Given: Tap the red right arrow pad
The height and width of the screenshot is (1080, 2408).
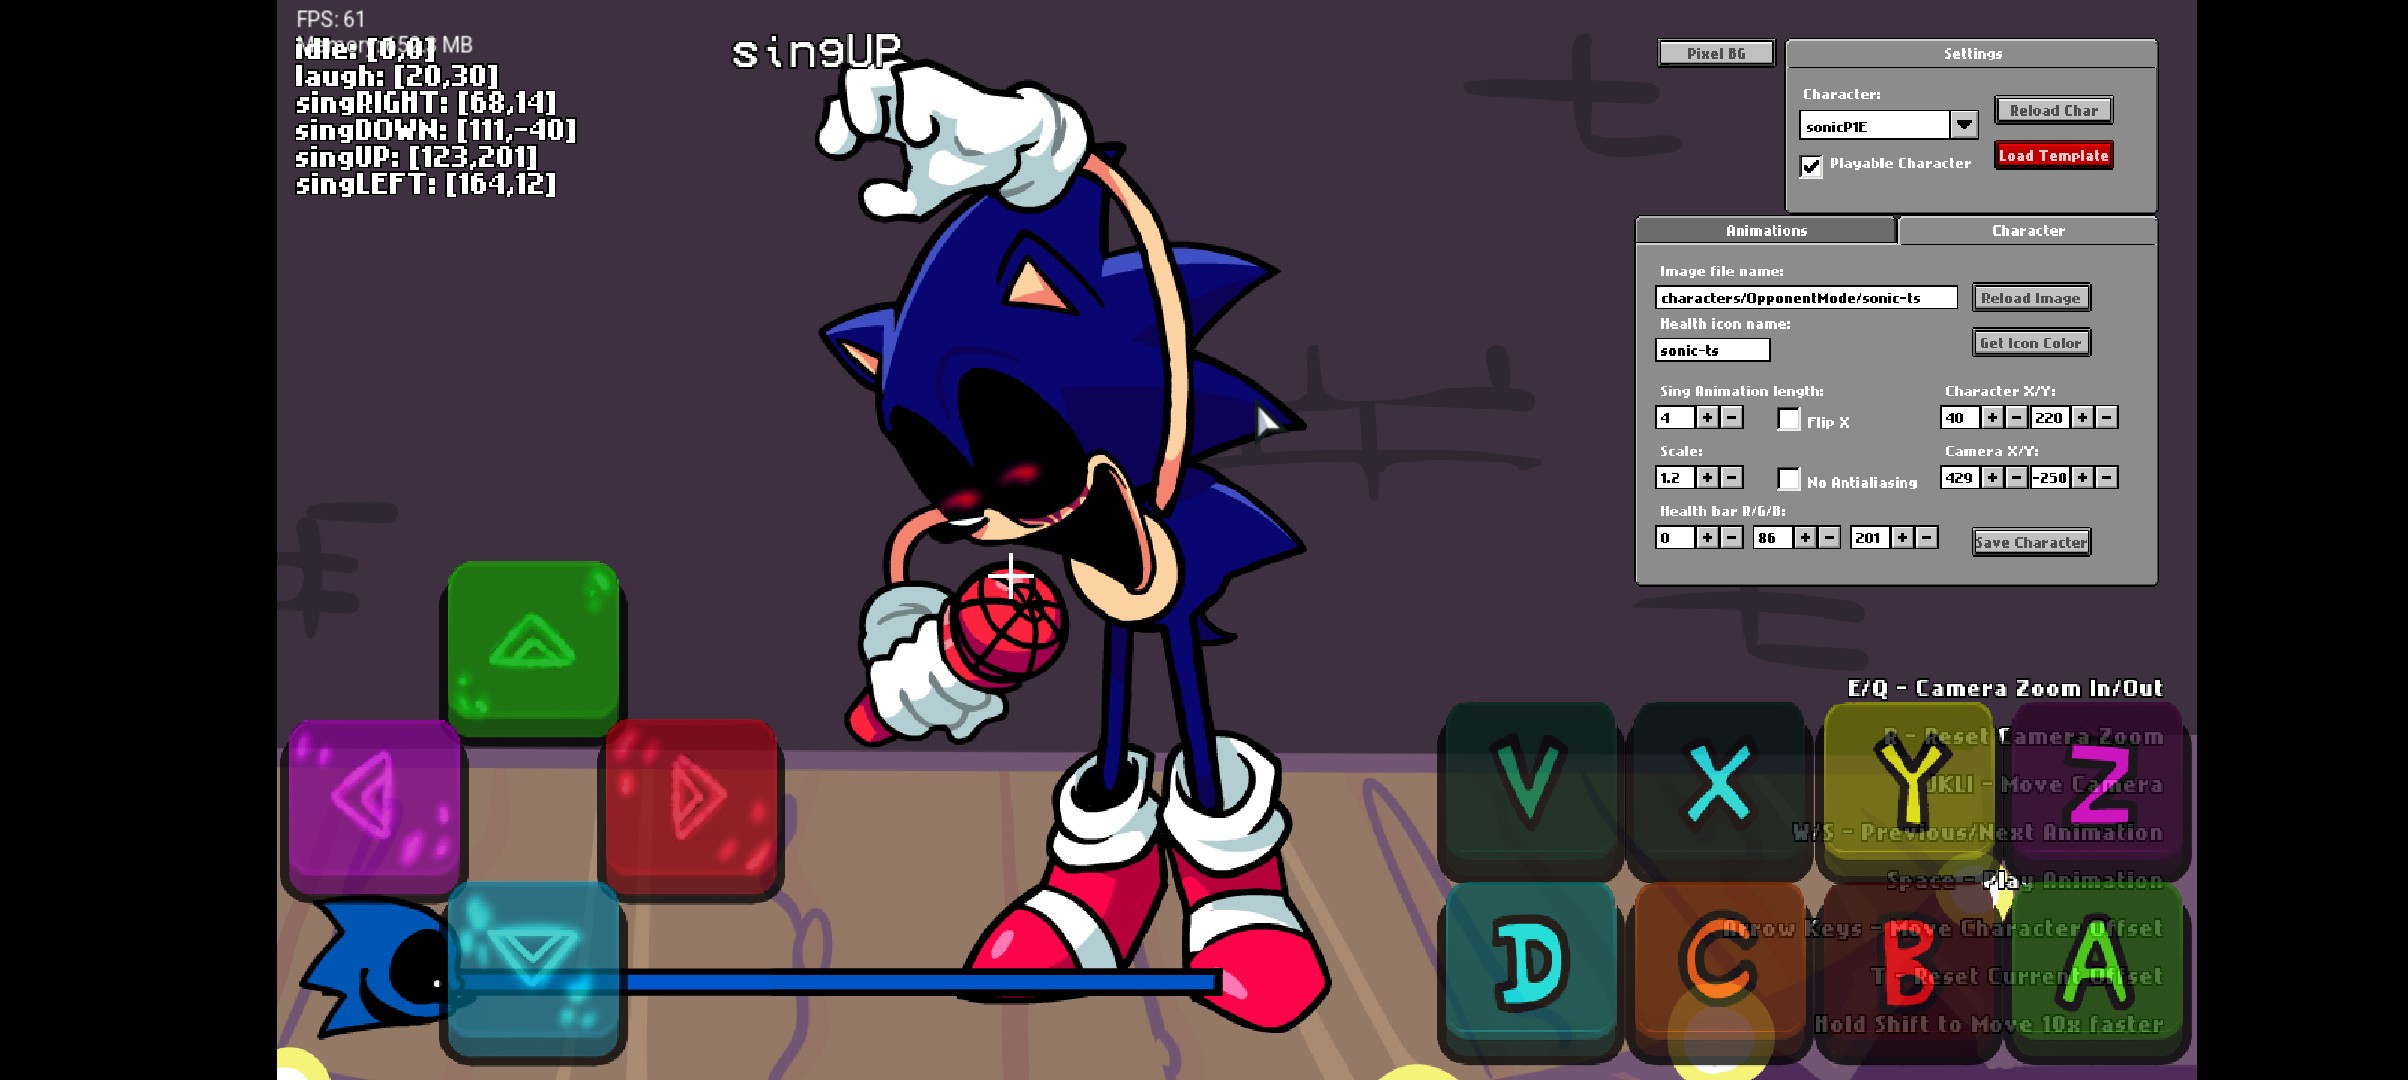Looking at the screenshot, I should tap(691, 805).
